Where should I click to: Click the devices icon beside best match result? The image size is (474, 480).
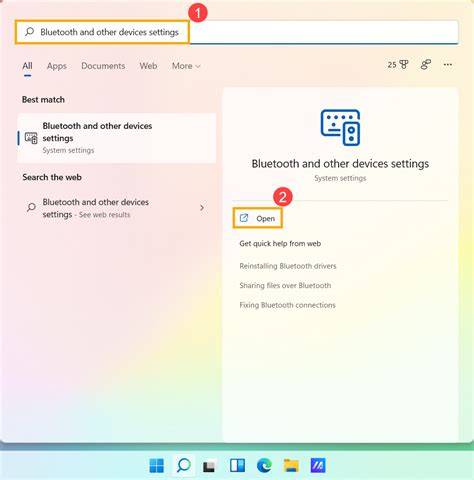(31, 138)
